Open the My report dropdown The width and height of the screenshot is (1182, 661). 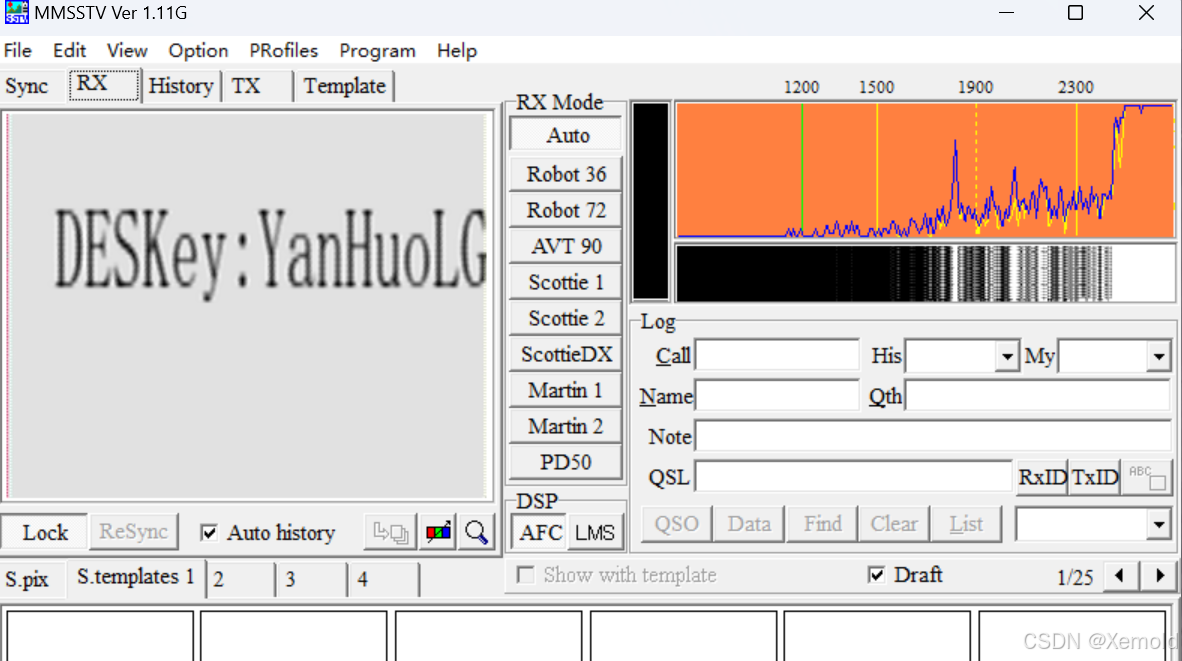coord(1159,357)
